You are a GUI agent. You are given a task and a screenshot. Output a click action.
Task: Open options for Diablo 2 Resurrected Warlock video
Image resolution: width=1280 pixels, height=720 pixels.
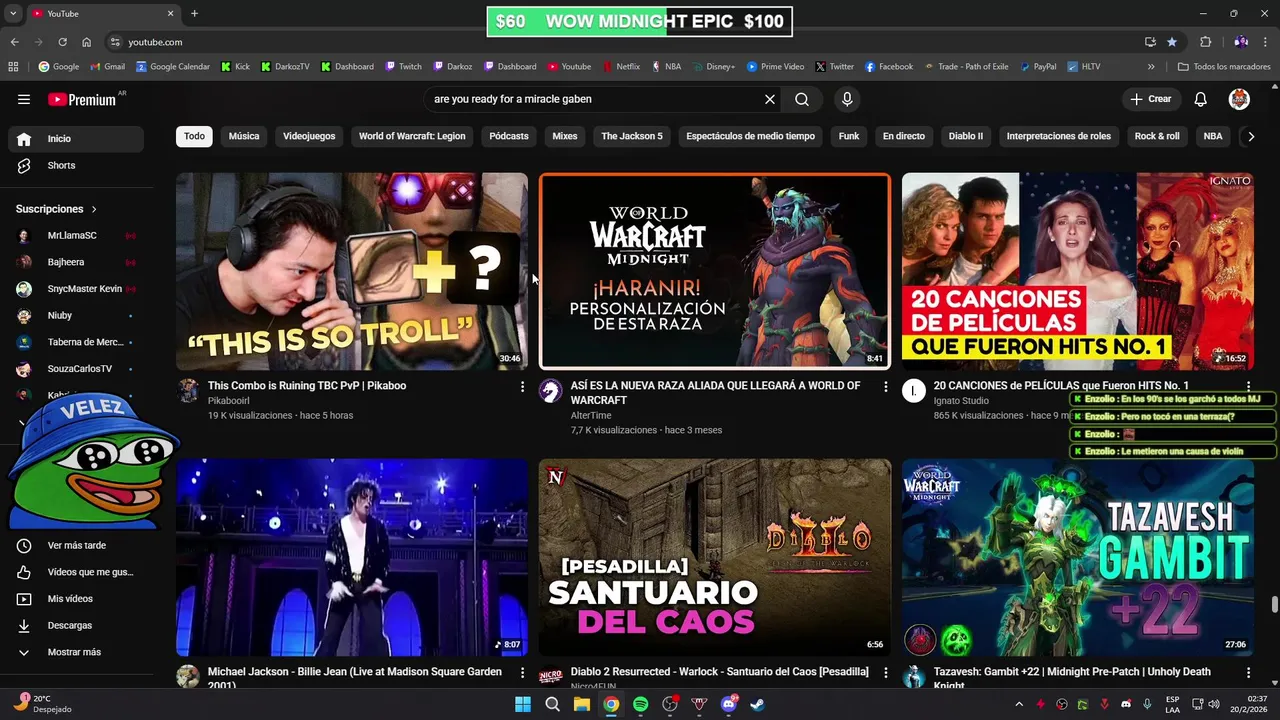click(885, 673)
